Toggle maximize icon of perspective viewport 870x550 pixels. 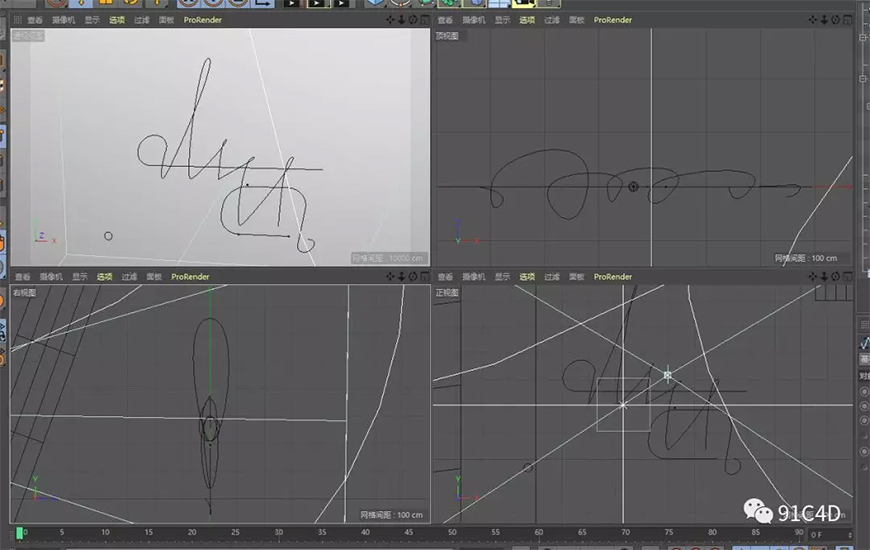[x=424, y=20]
